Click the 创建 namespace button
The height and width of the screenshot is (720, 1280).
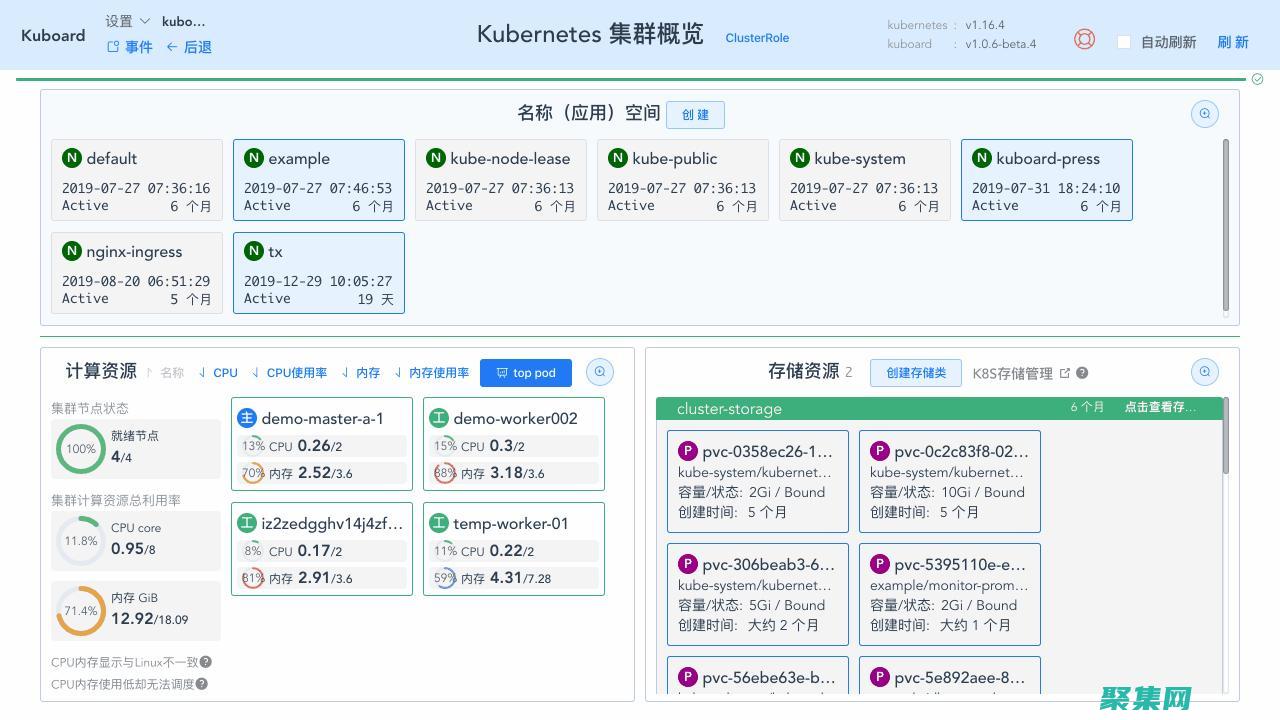(x=695, y=114)
